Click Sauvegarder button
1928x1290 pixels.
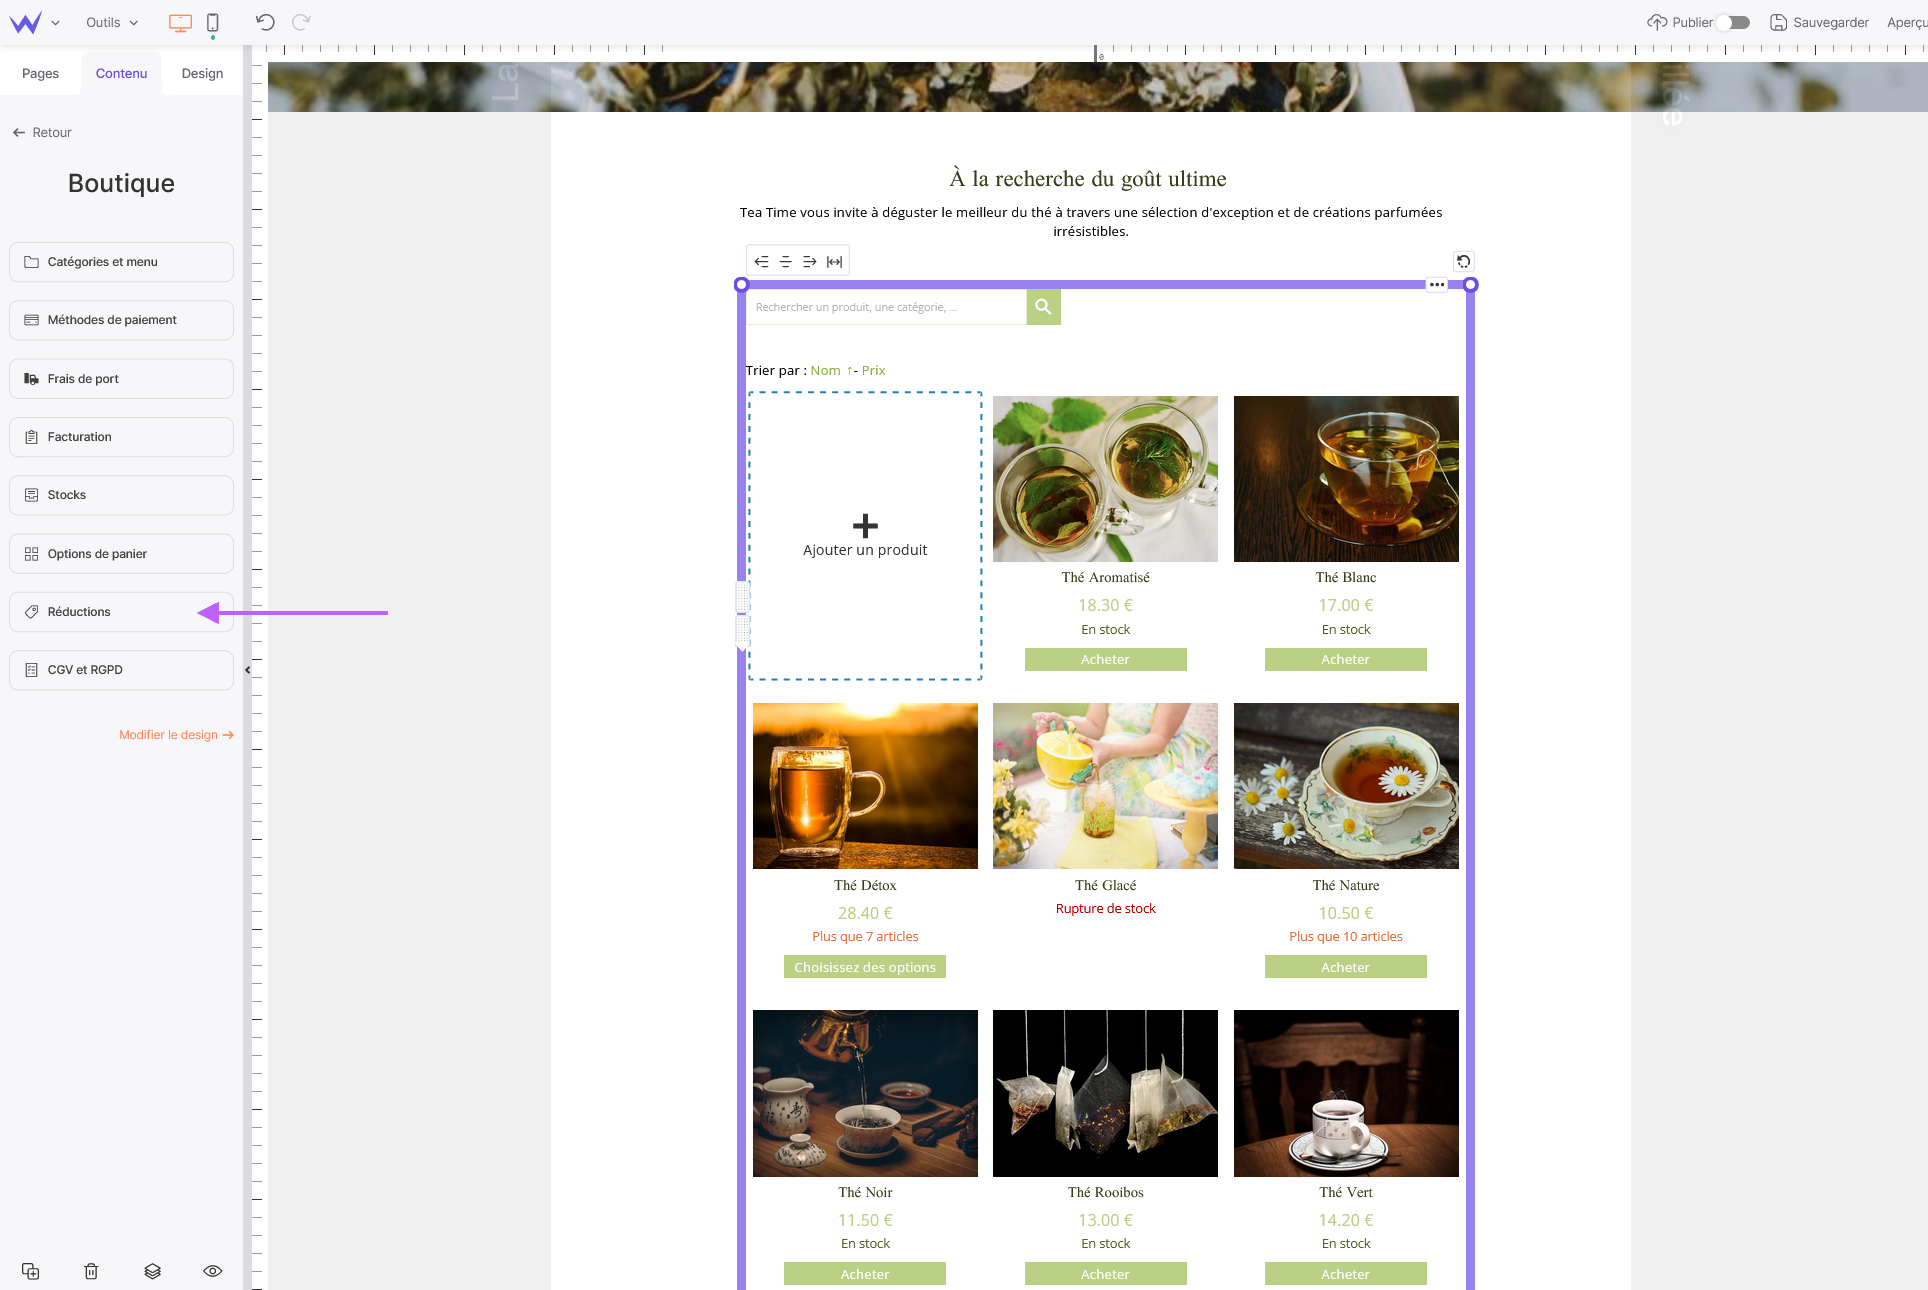1829,20
